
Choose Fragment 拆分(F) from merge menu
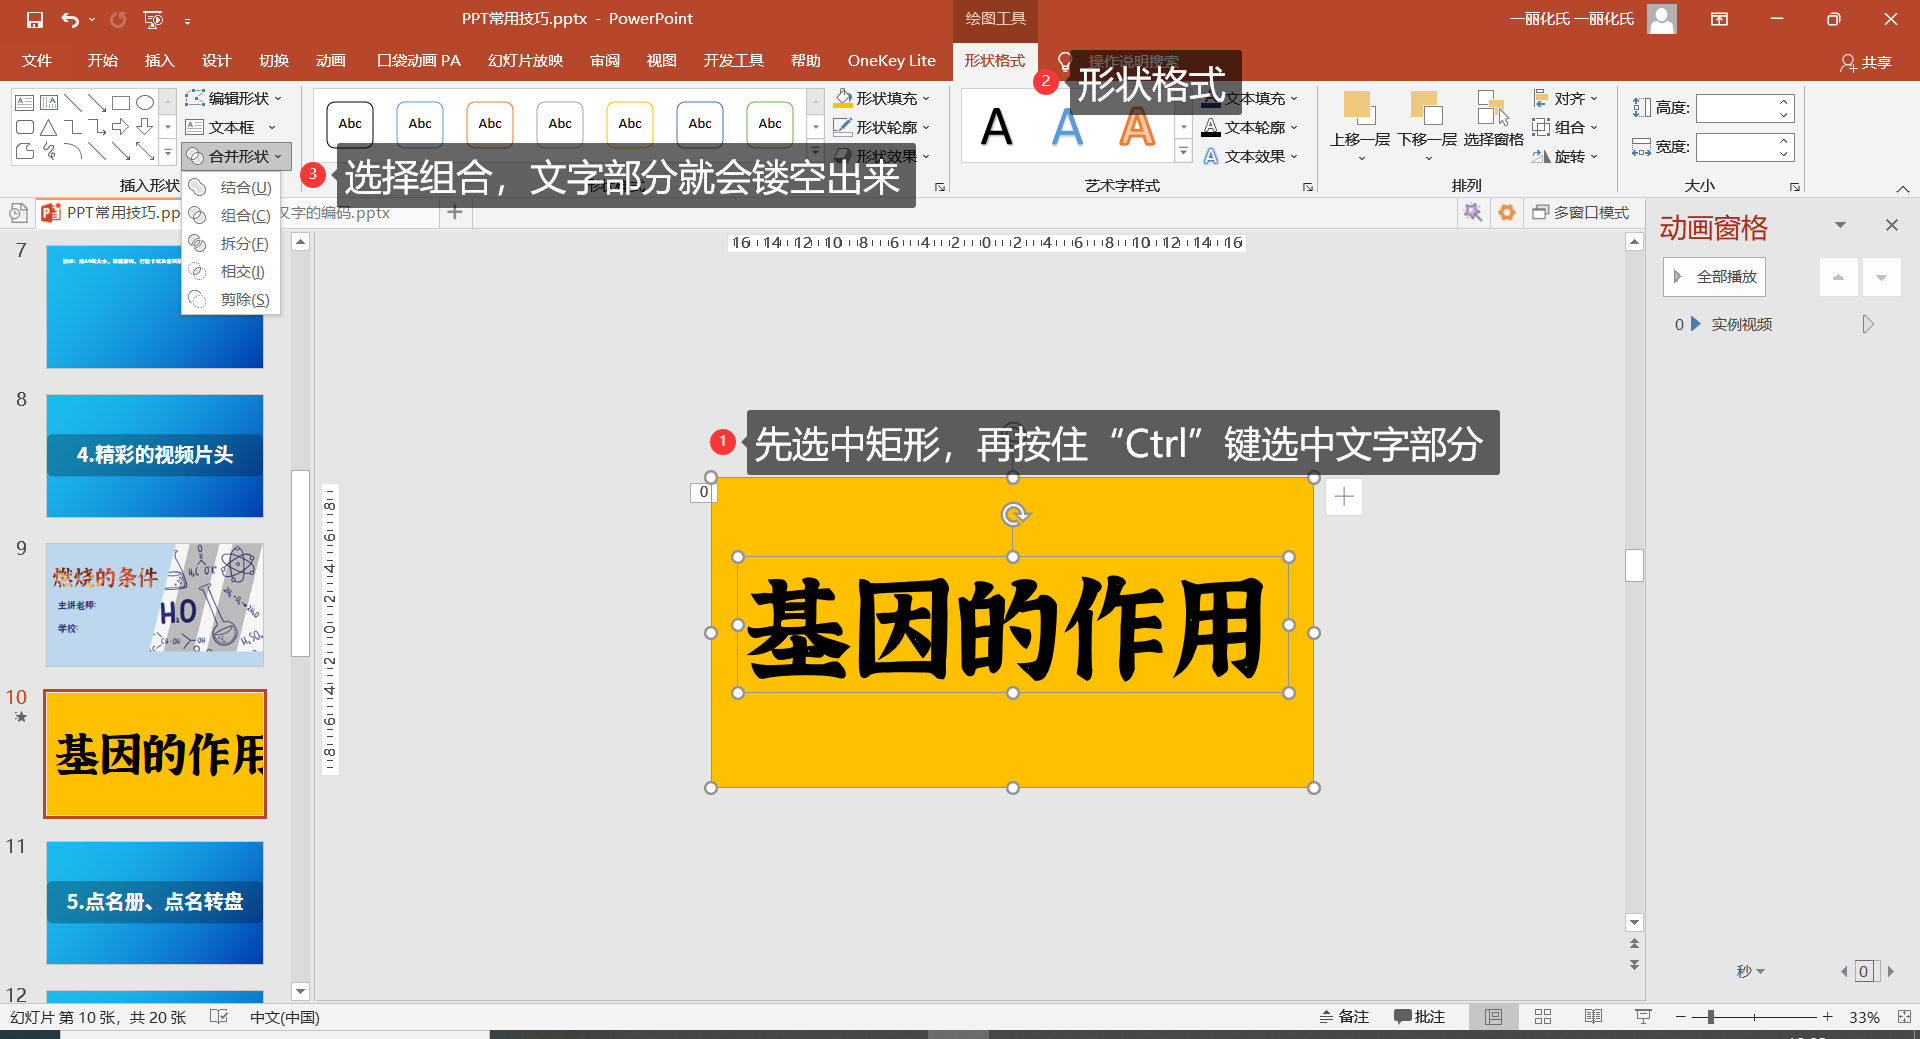point(231,243)
